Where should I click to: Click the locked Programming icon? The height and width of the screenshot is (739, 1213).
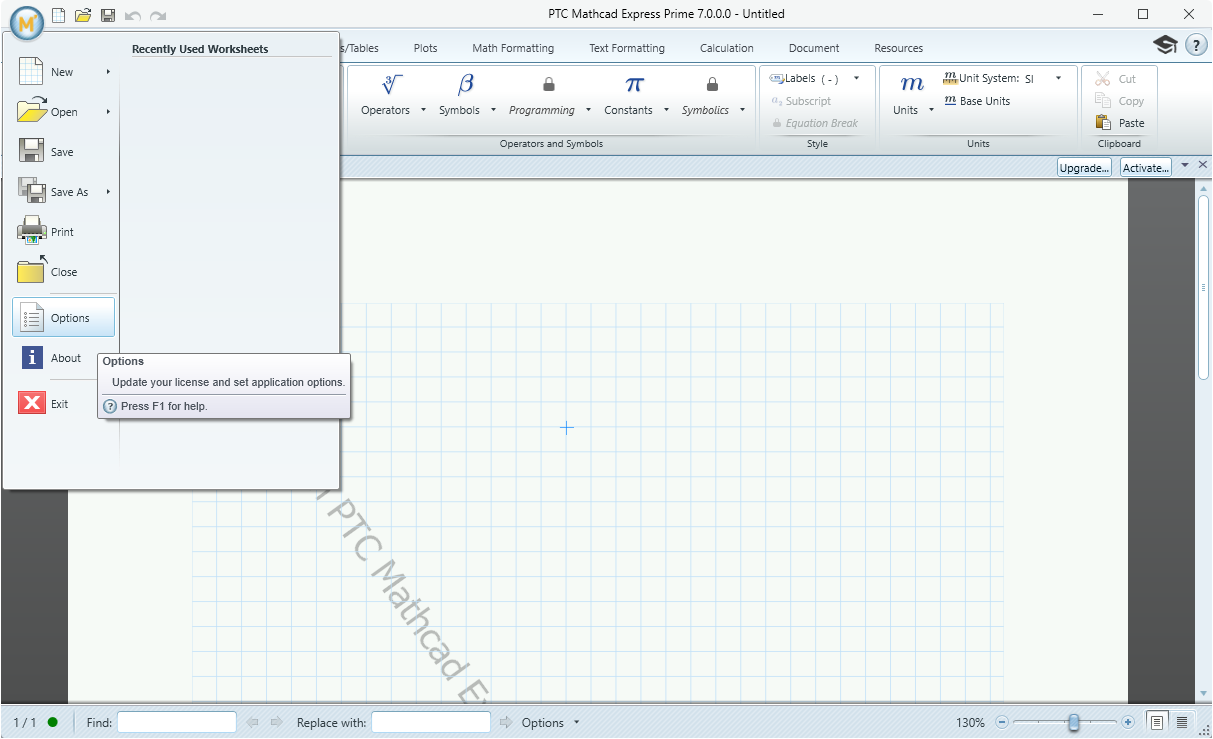(x=548, y=85)
